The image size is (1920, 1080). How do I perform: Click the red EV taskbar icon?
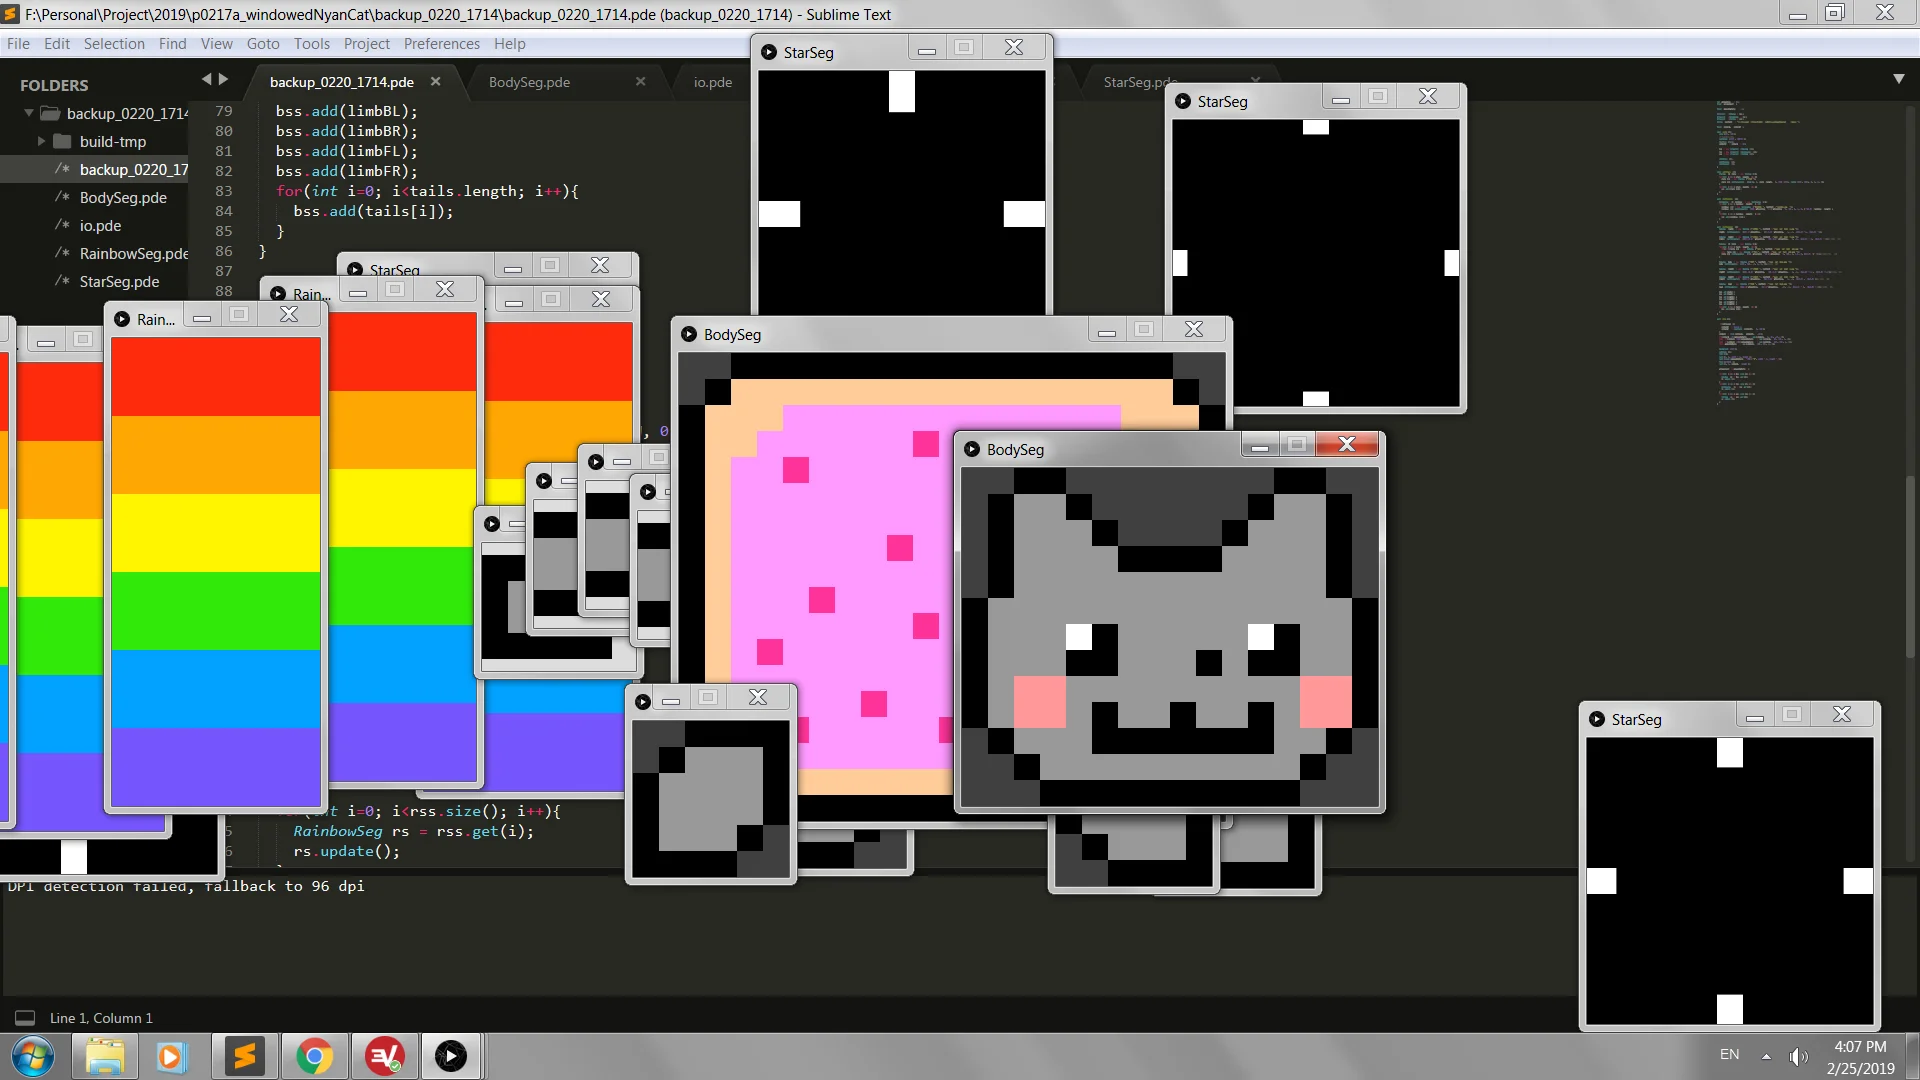point(384,1056)
